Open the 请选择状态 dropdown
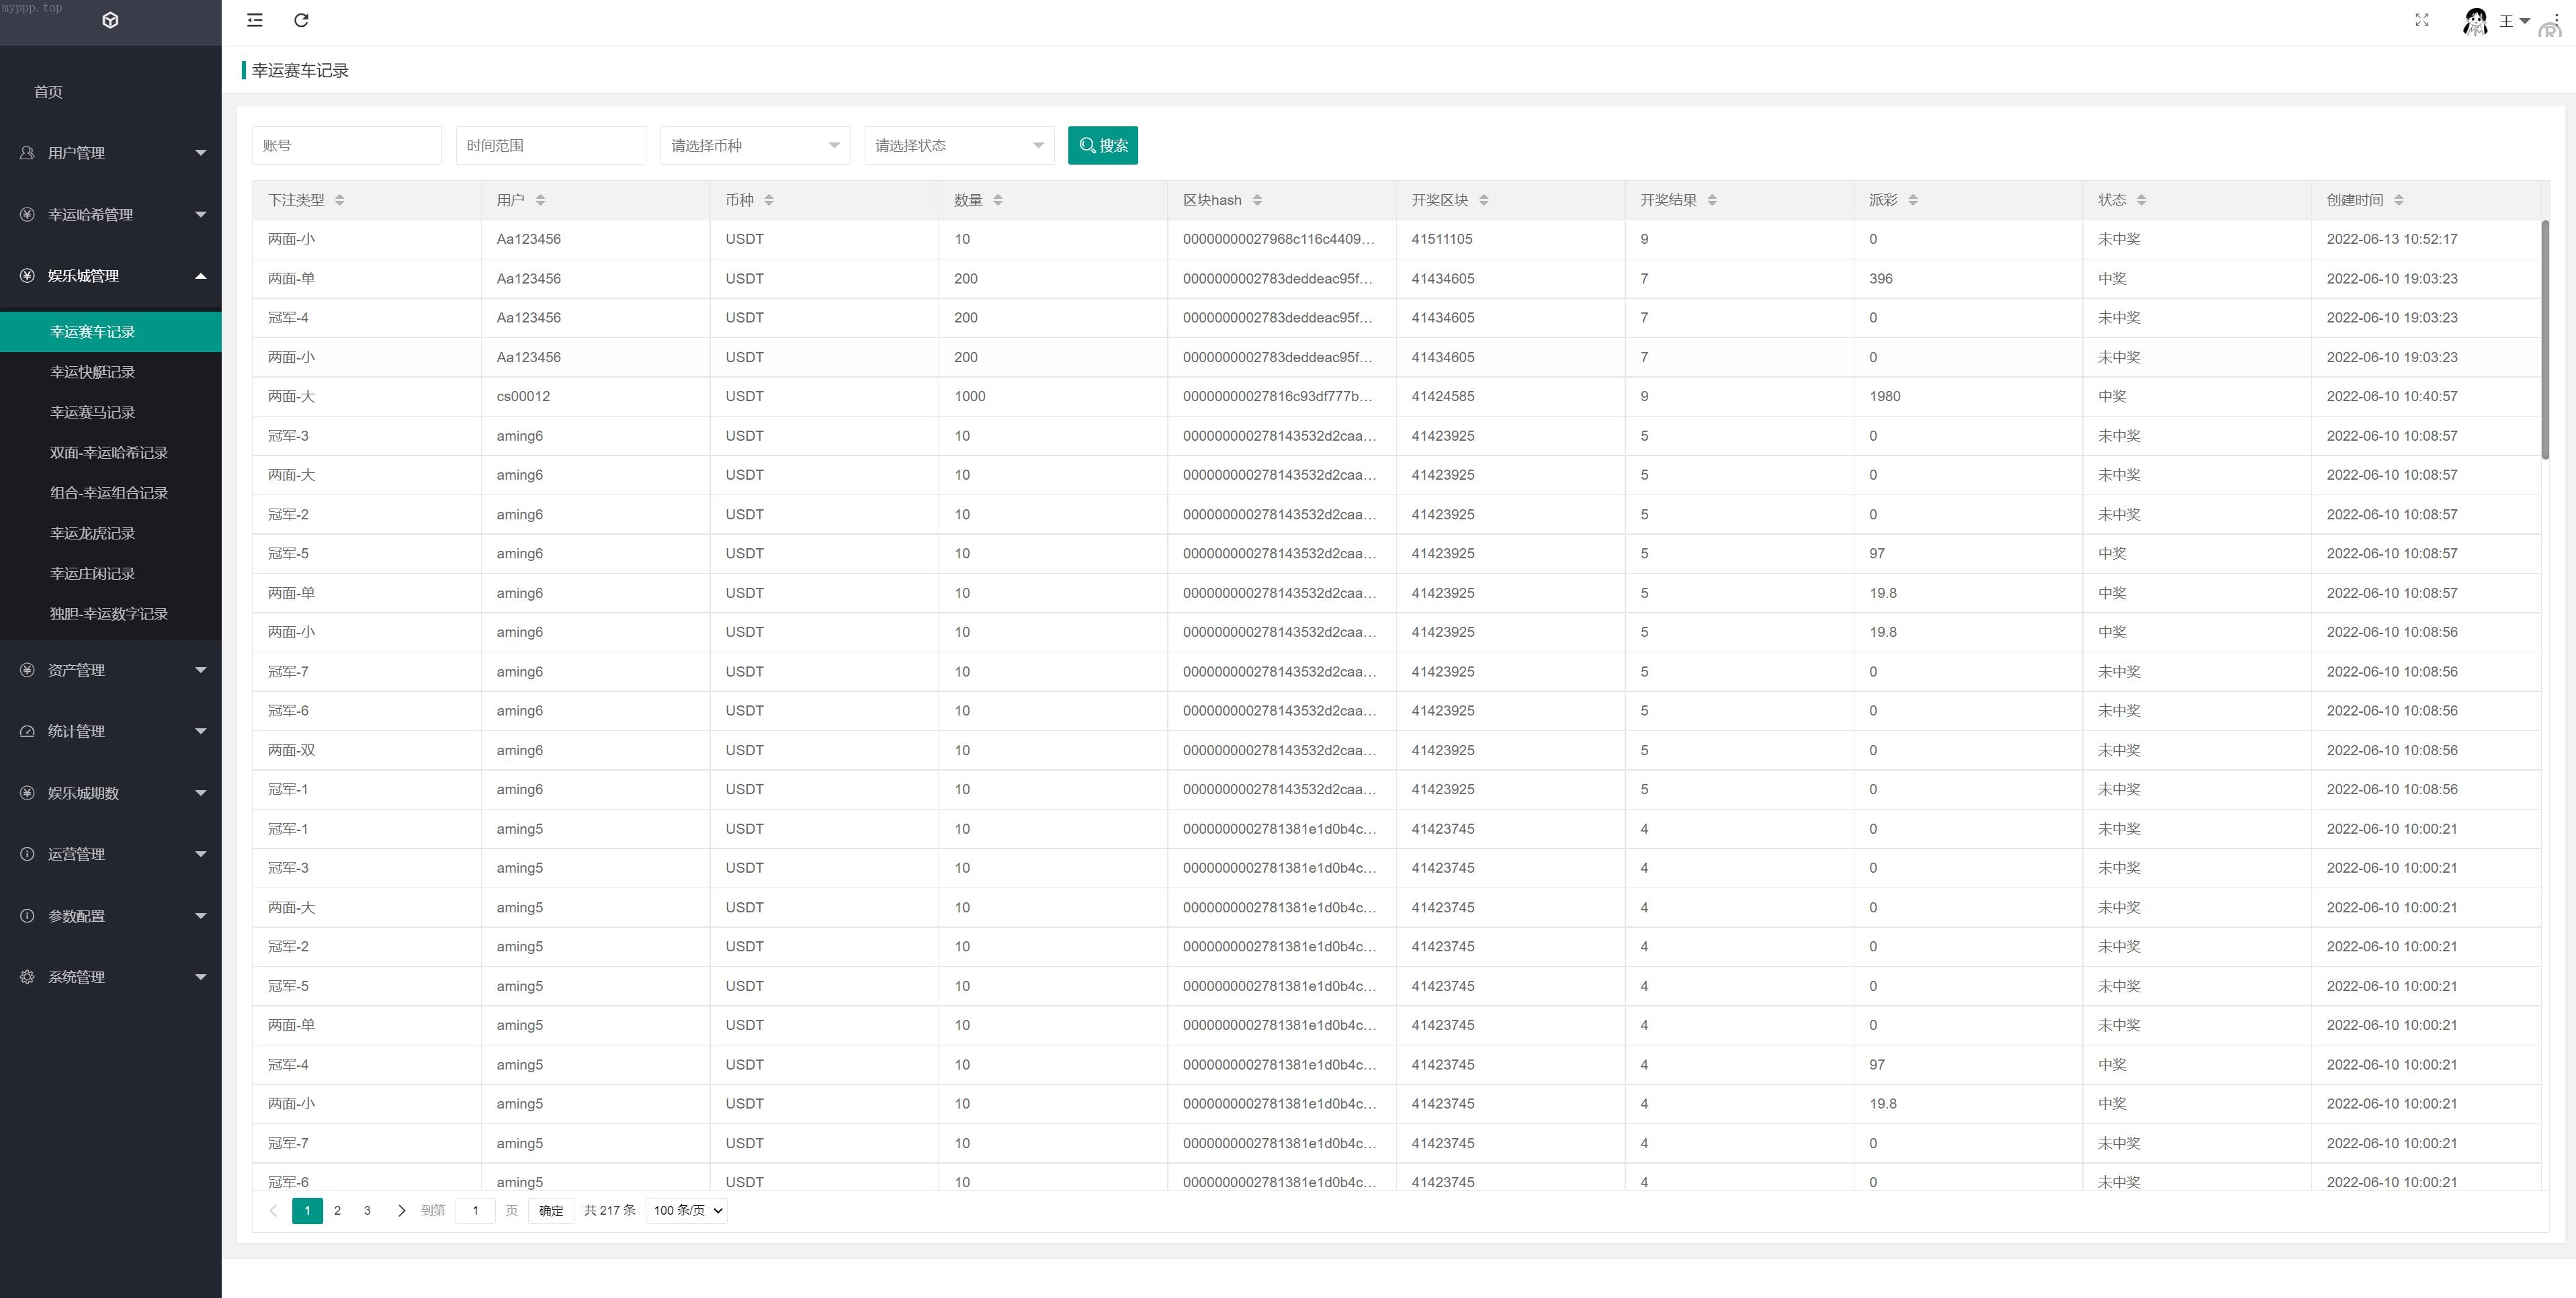 tap(959, 145)
